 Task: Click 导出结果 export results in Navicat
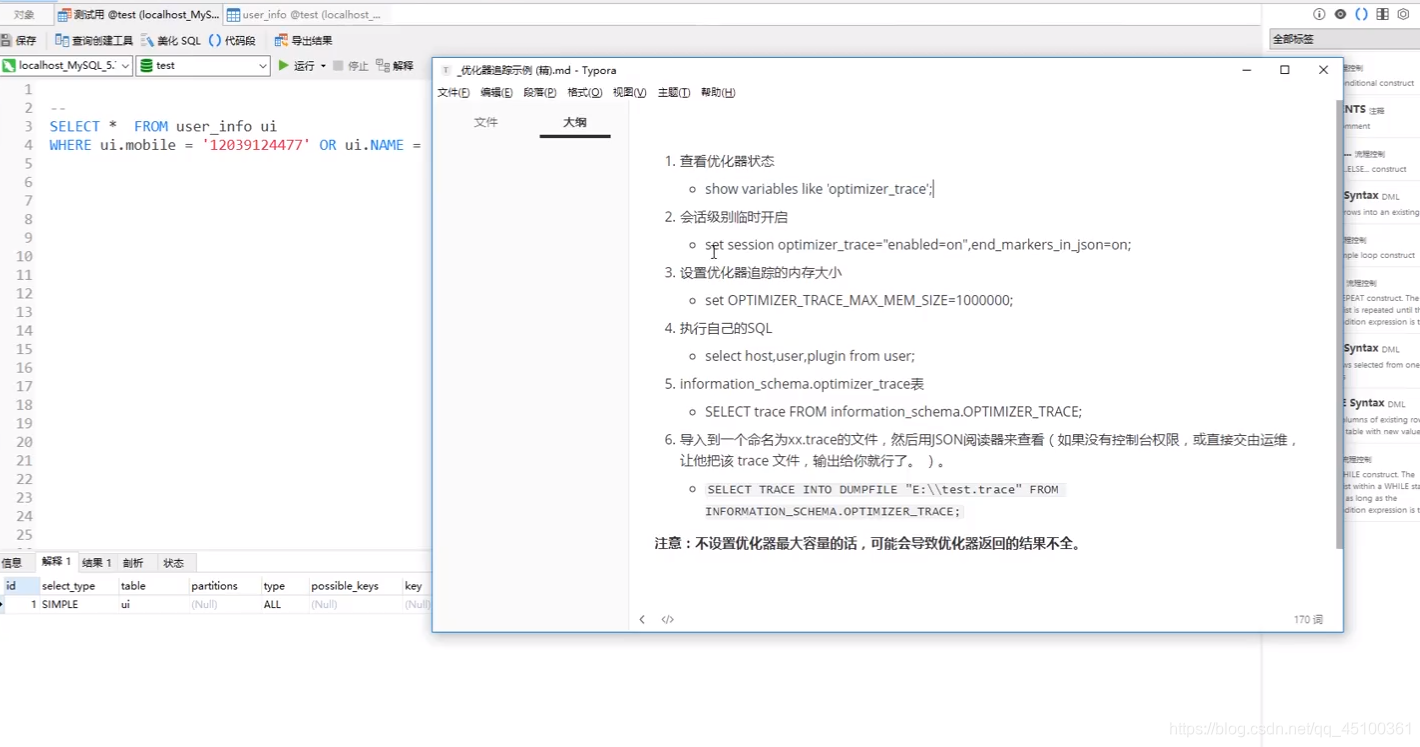click(303, 40)
